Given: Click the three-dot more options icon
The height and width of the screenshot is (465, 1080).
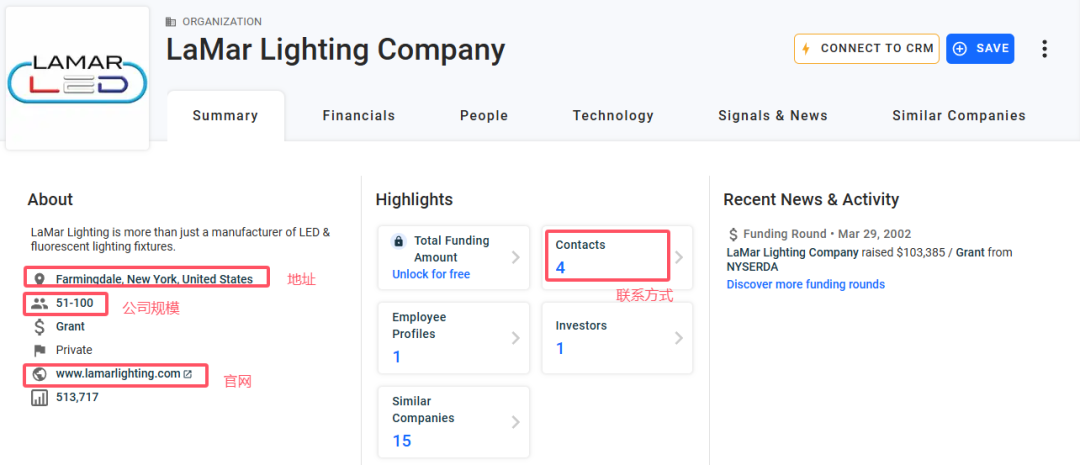Looking at the screenshot, I should (x=1045, y=49).
